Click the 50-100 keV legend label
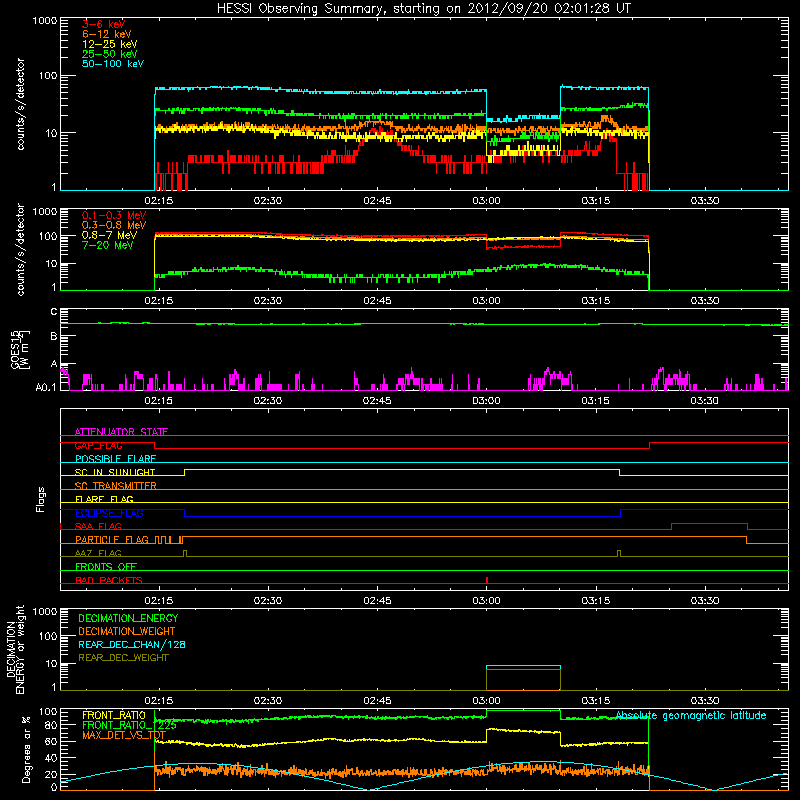The image size is (800, 800). [113, 64]
